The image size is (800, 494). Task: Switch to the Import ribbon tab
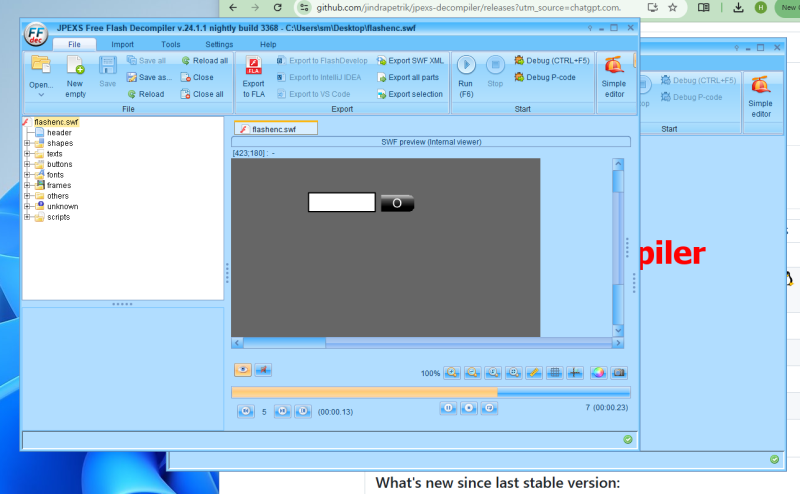pyautogui.click(x=122, y=44)
